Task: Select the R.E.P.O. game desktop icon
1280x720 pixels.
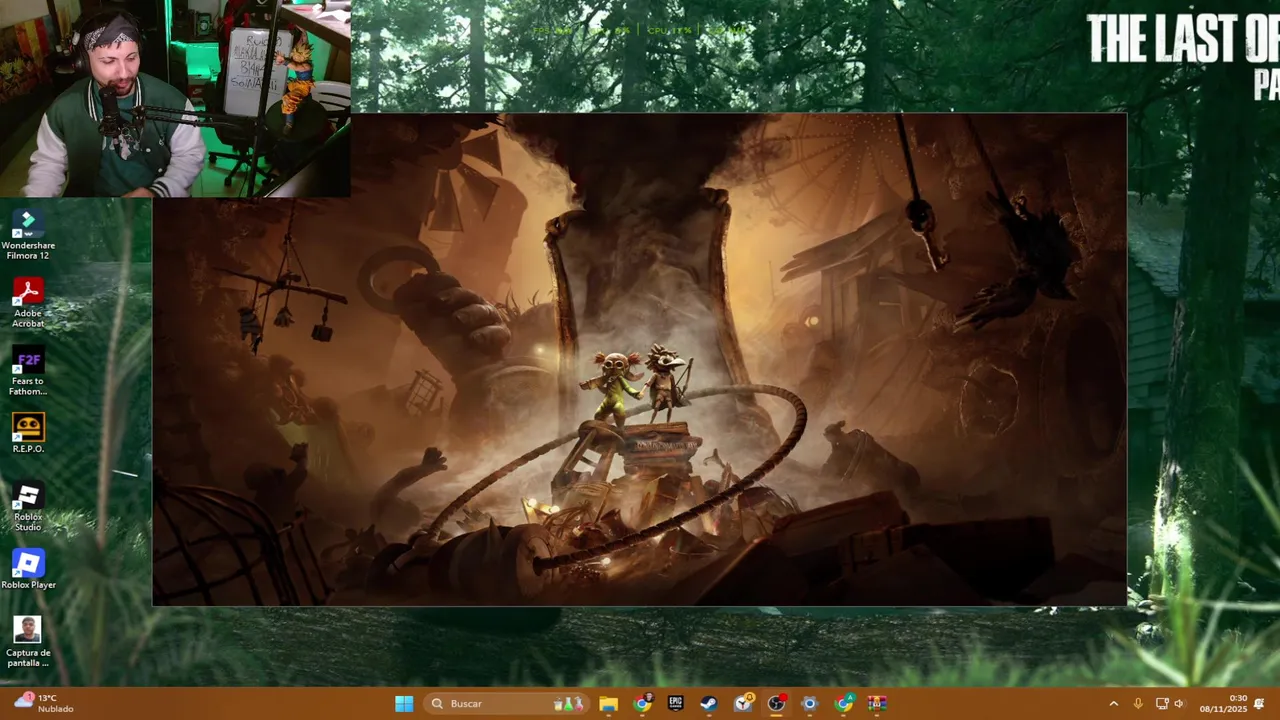Action: [x=28, y=432]
